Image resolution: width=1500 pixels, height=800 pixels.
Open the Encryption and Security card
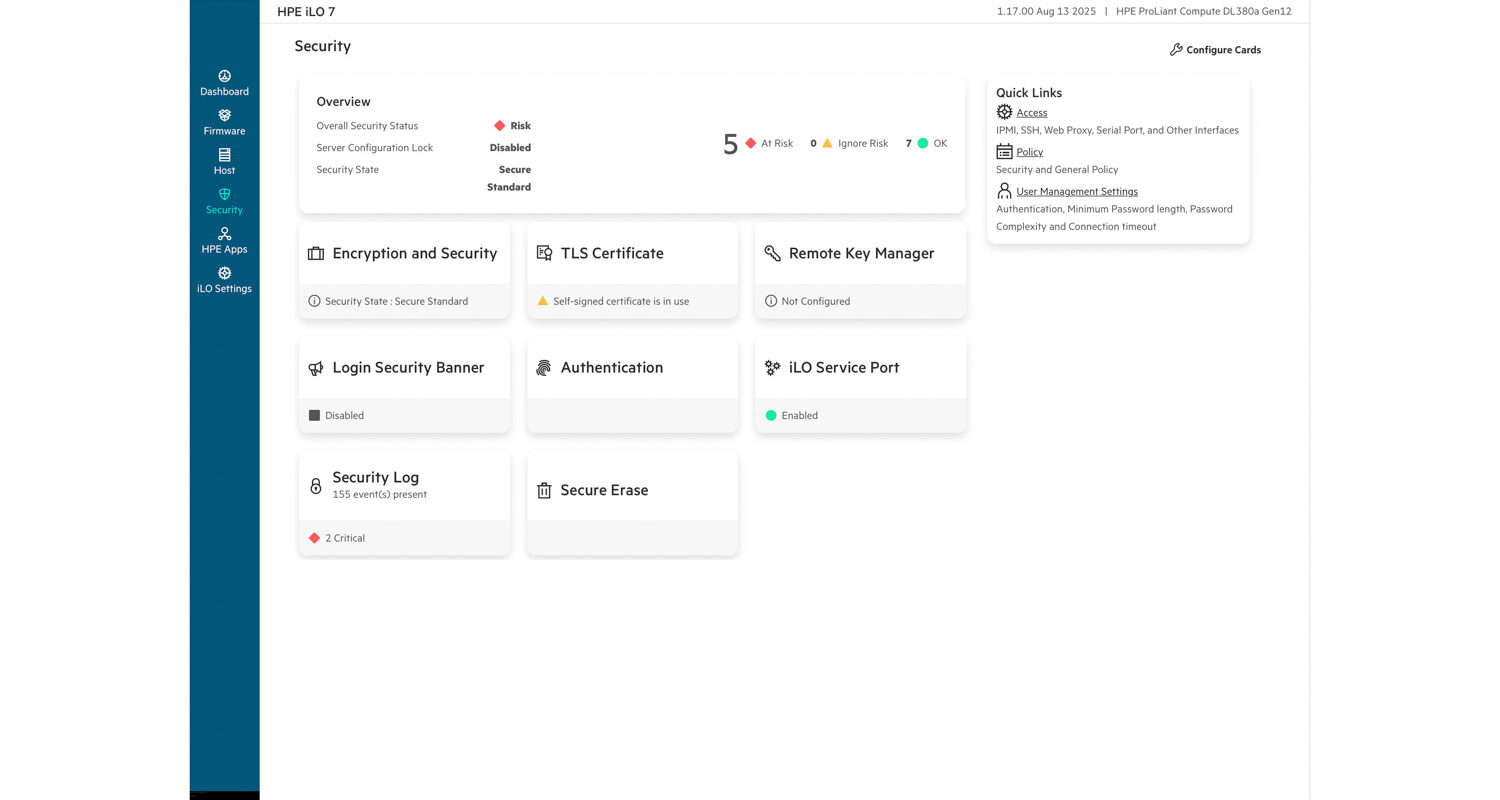coord(414,254)
